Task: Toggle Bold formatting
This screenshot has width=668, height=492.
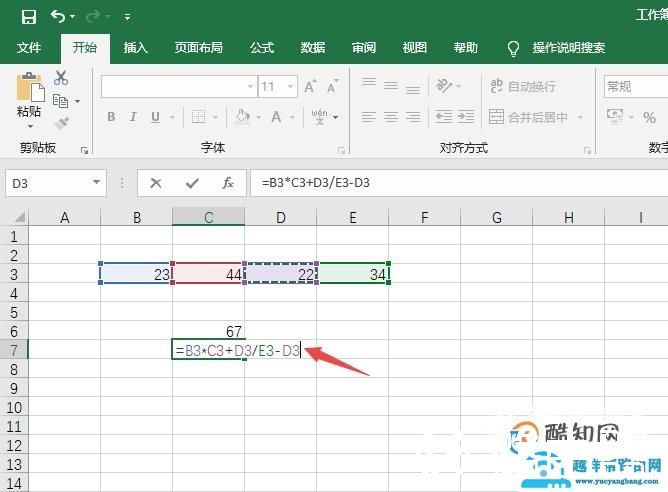Action: click(111, 117)
